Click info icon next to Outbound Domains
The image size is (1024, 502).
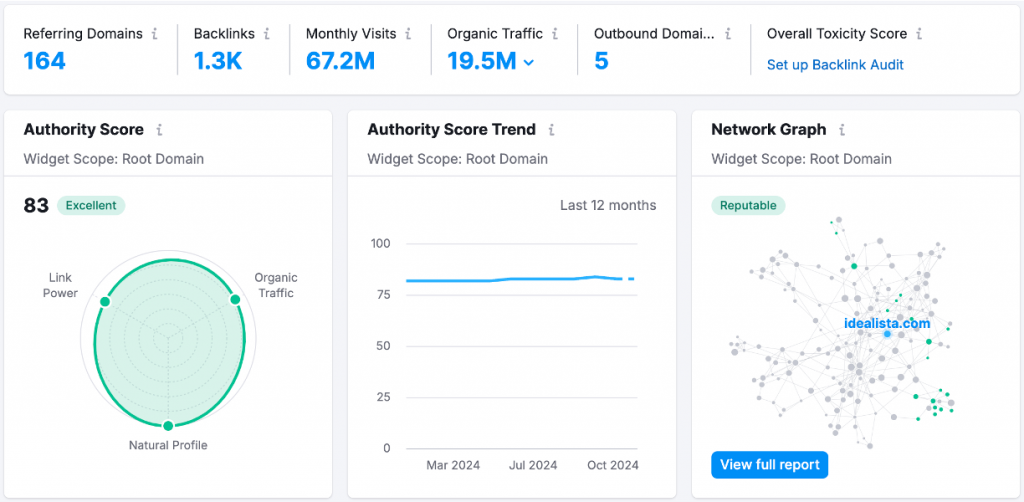[x=727, y=34]
